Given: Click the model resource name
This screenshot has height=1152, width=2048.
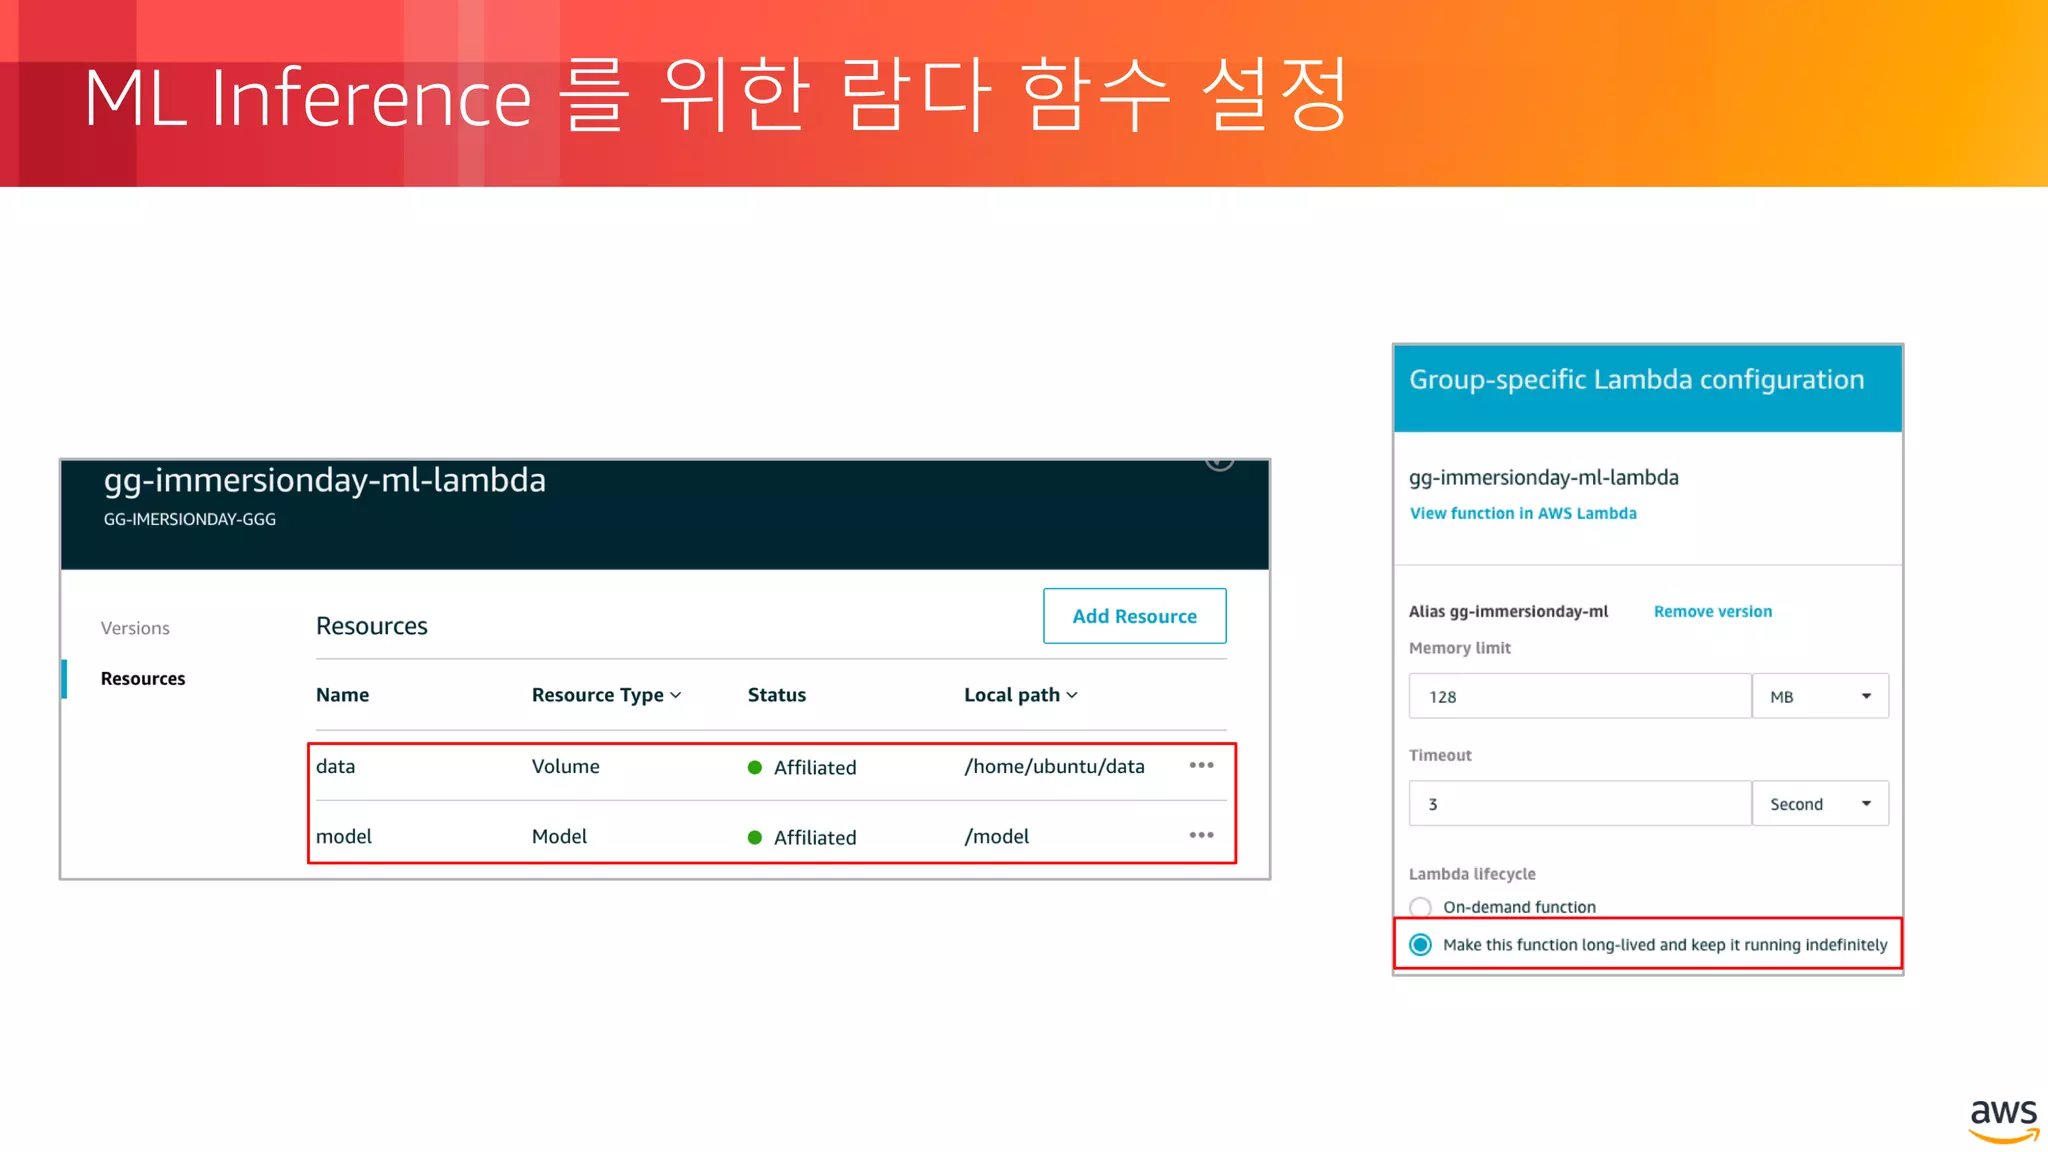Looking at the screenshot, I should pos(344,836).
